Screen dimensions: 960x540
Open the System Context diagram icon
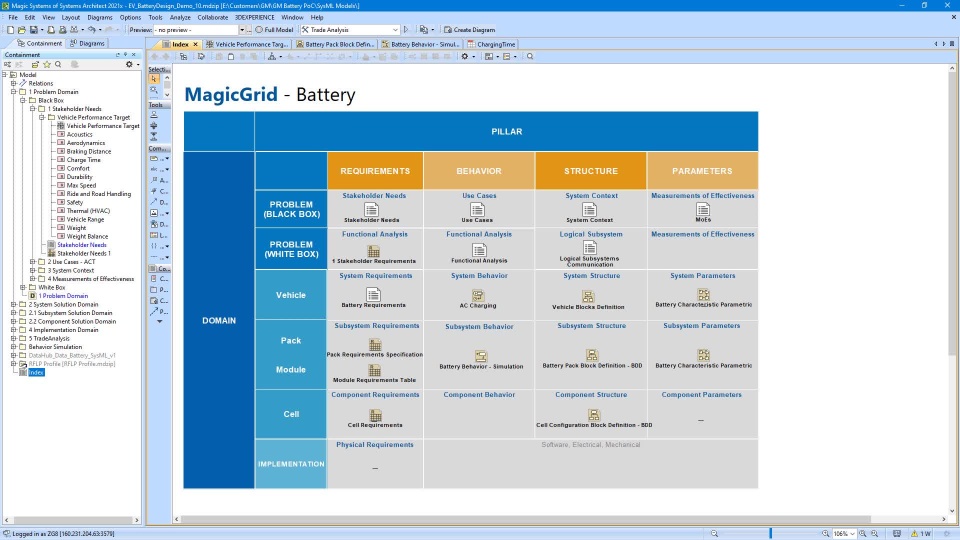(x=589, y=209)
